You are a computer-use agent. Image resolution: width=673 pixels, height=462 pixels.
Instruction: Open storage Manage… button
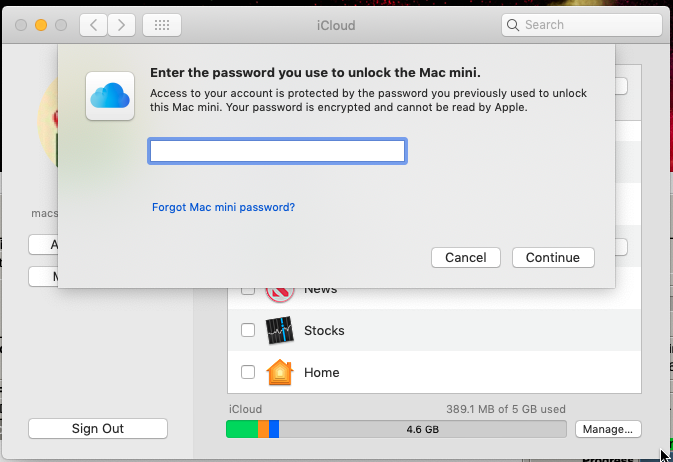(x=608, y=429)
